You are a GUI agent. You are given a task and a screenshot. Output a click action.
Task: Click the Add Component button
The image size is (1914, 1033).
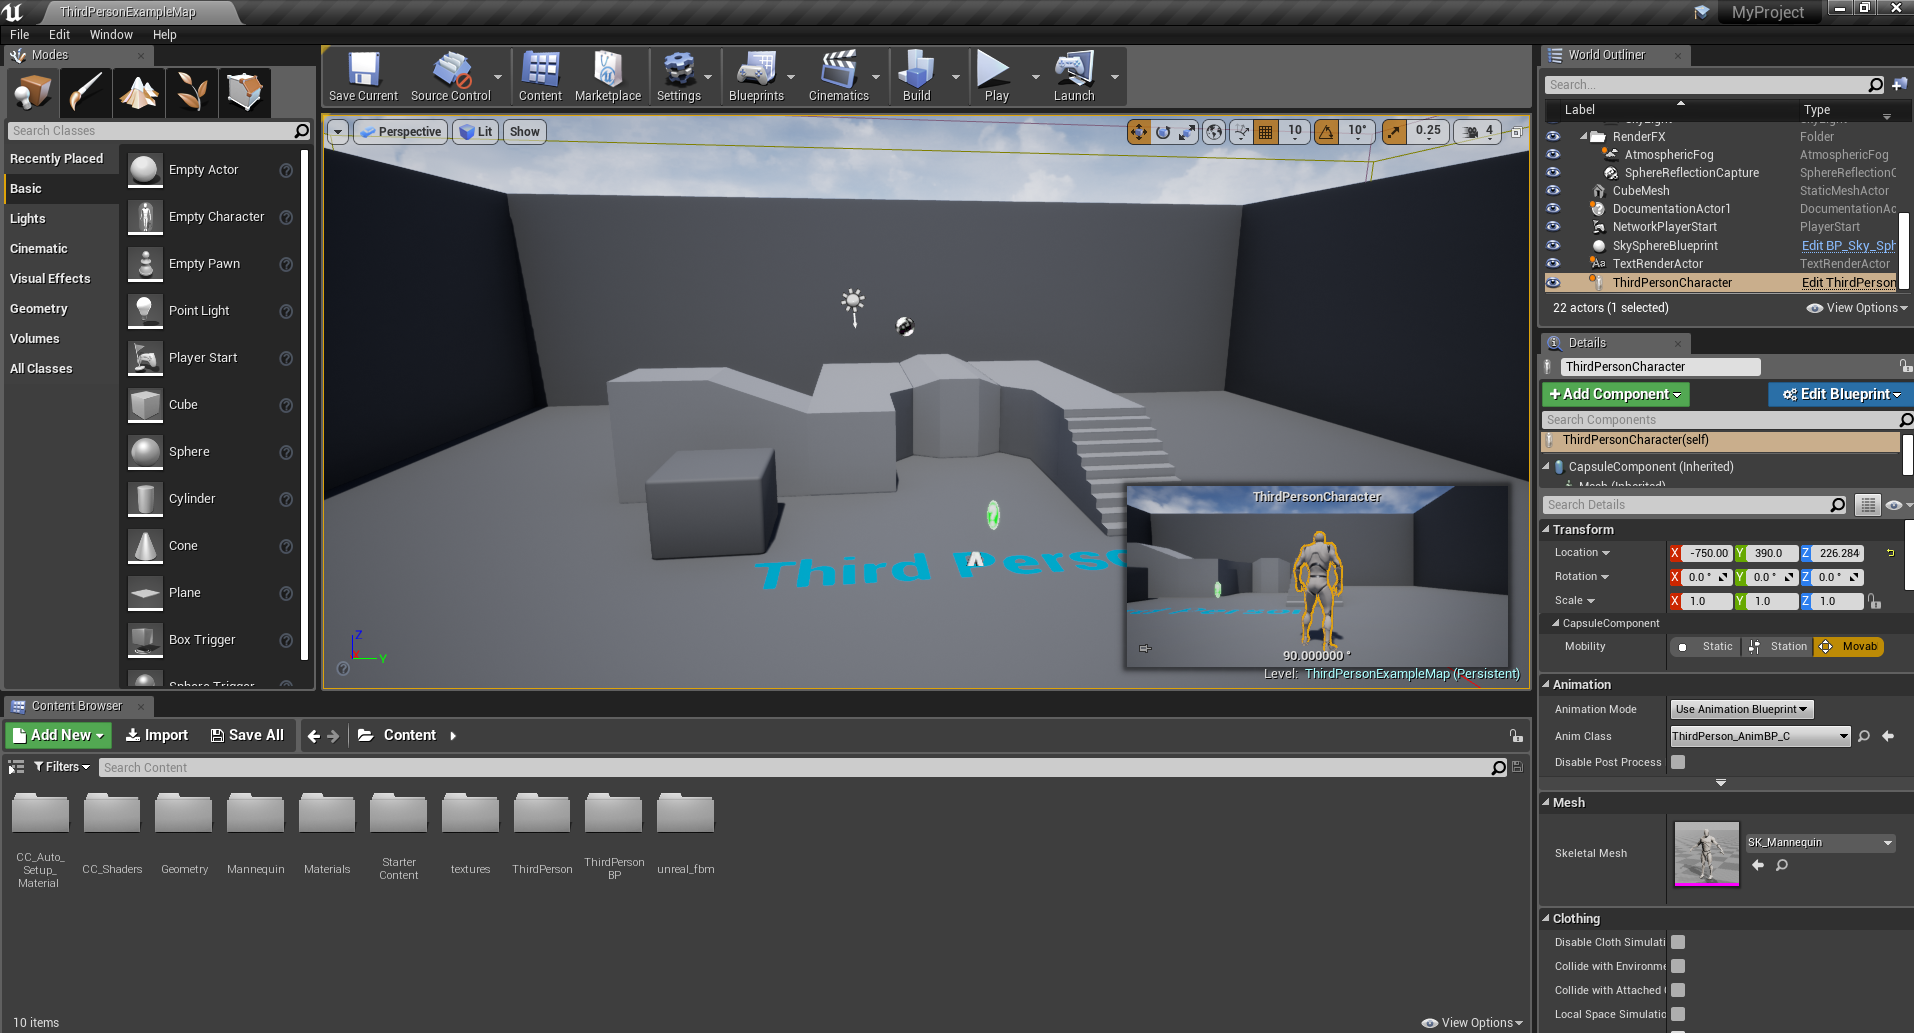pyautogui.click(x=1616, y=394)
